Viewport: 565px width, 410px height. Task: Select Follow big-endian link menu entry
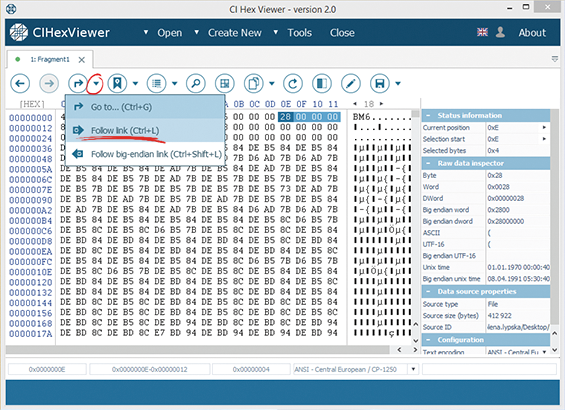(x=145, y=154)
